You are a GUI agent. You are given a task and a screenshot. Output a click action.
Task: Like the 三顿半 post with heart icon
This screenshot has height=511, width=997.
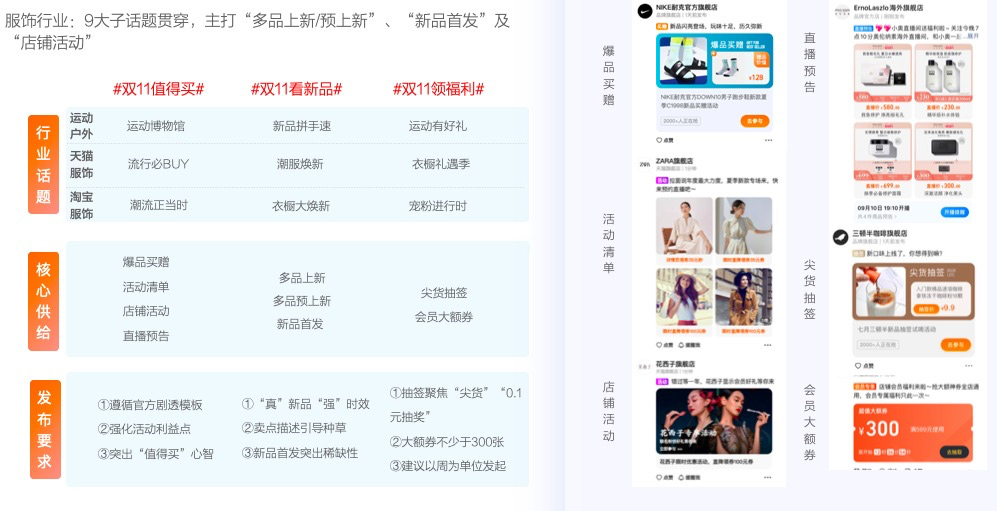(x=858, y=365)
